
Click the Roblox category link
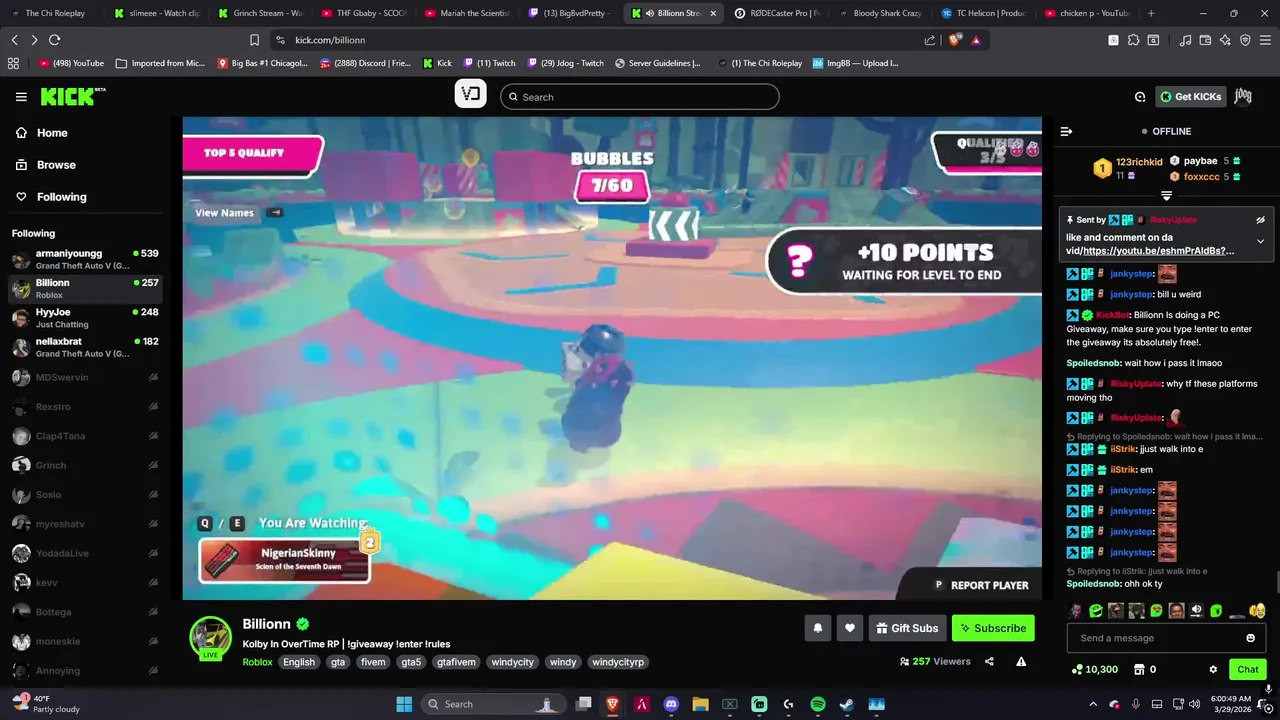tap(257, 662)
